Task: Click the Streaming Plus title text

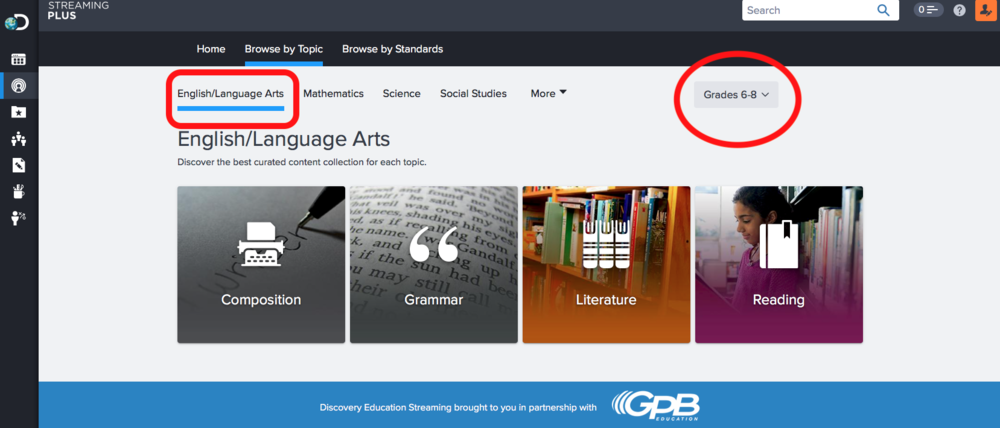Action: point(78,10)
